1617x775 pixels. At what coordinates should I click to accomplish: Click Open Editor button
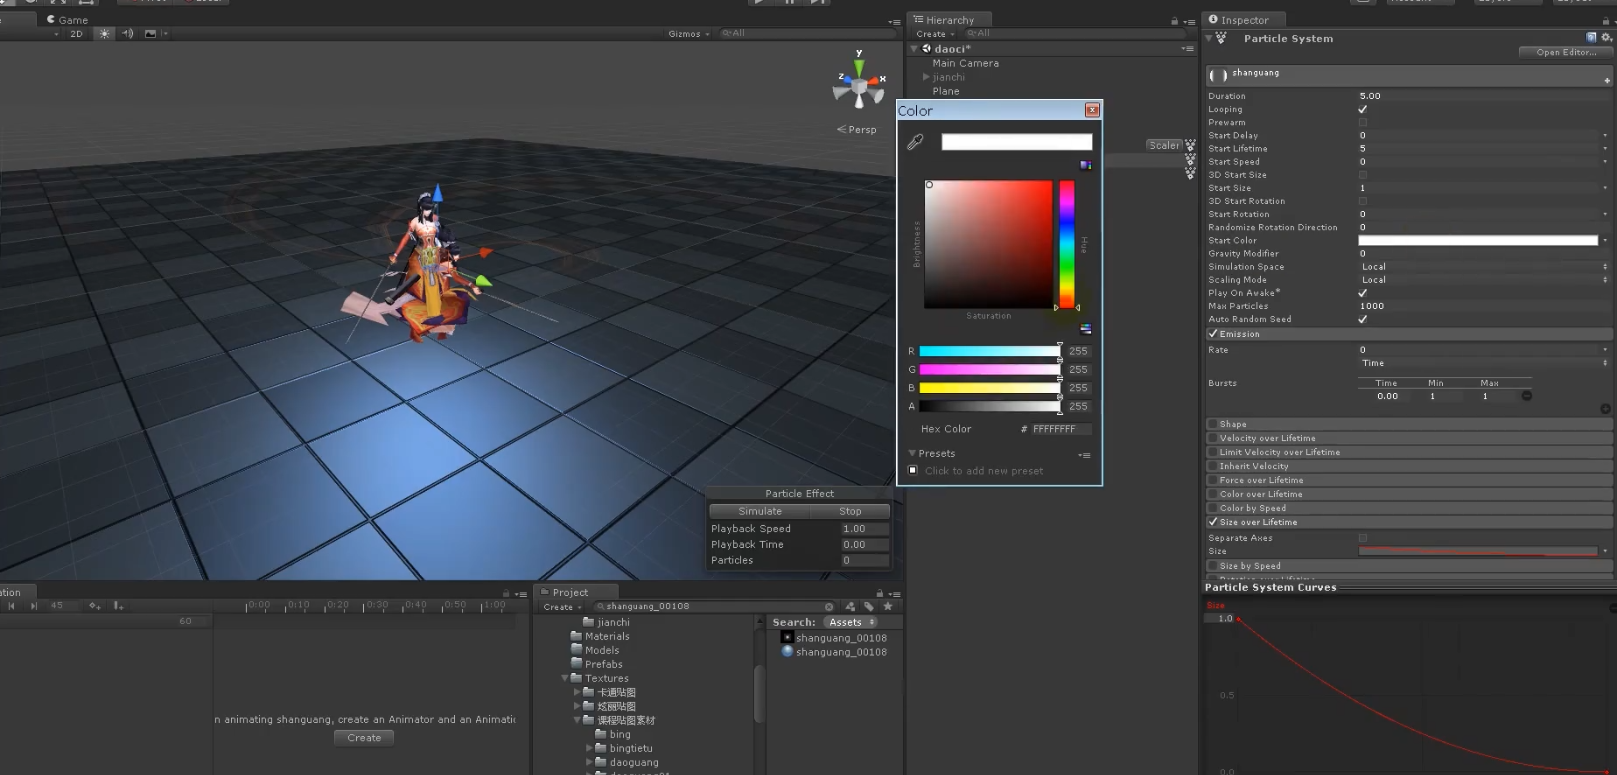[x=1566, y=52]
